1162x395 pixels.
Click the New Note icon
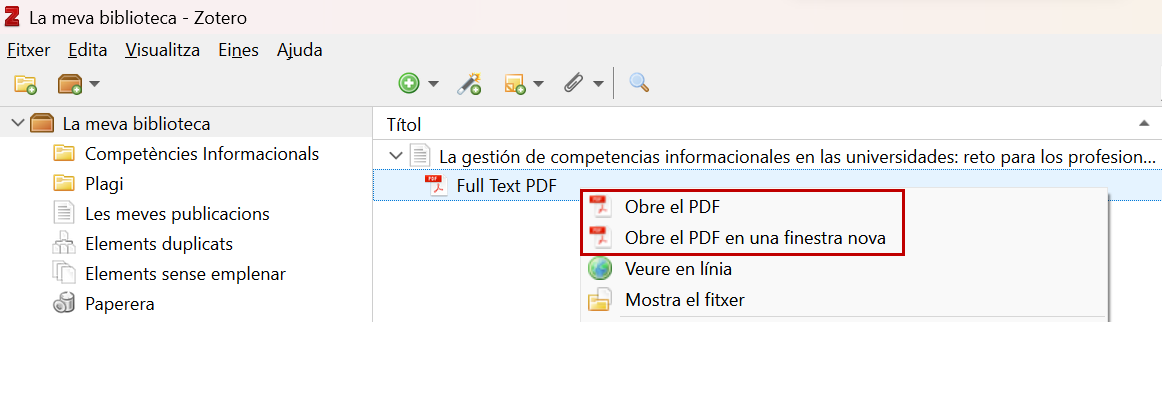pos(515,84)
